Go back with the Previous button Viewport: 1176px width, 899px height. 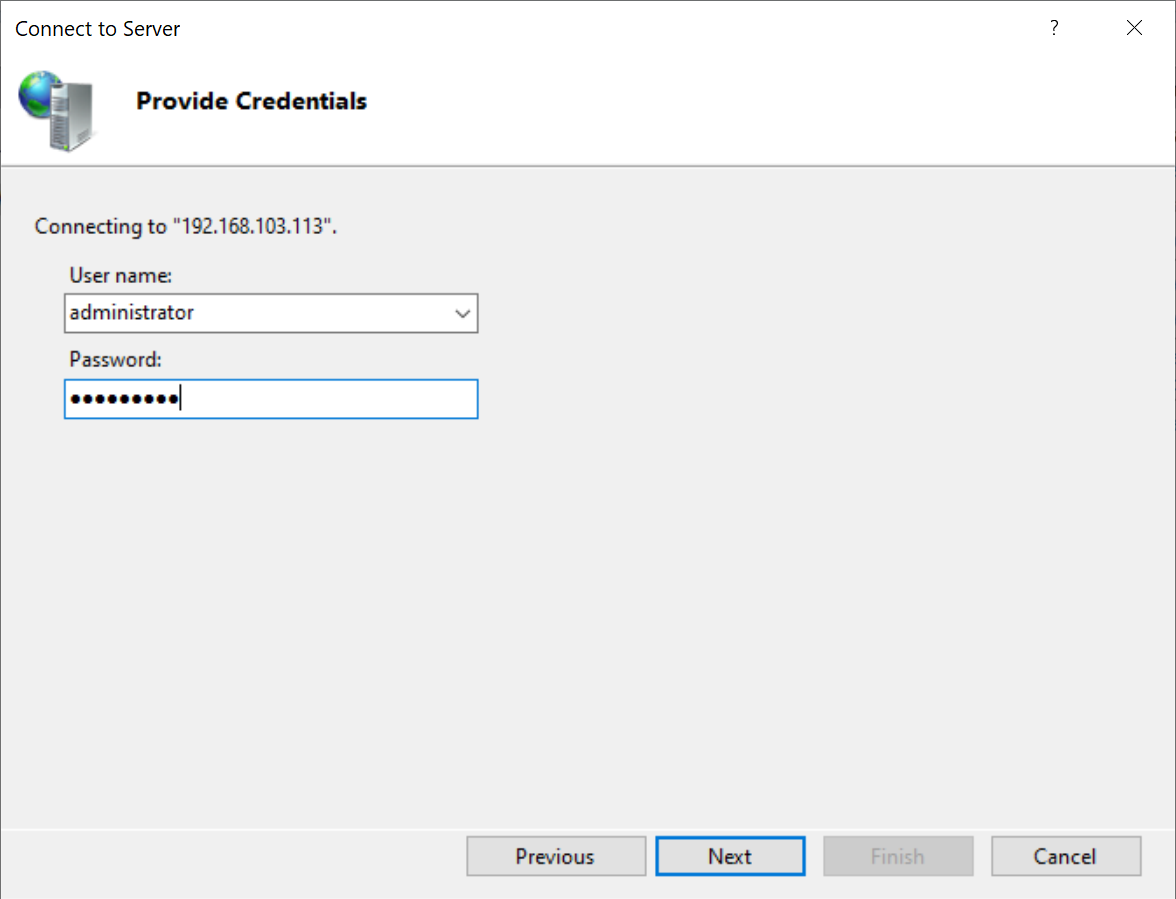(x=555, y=857)
